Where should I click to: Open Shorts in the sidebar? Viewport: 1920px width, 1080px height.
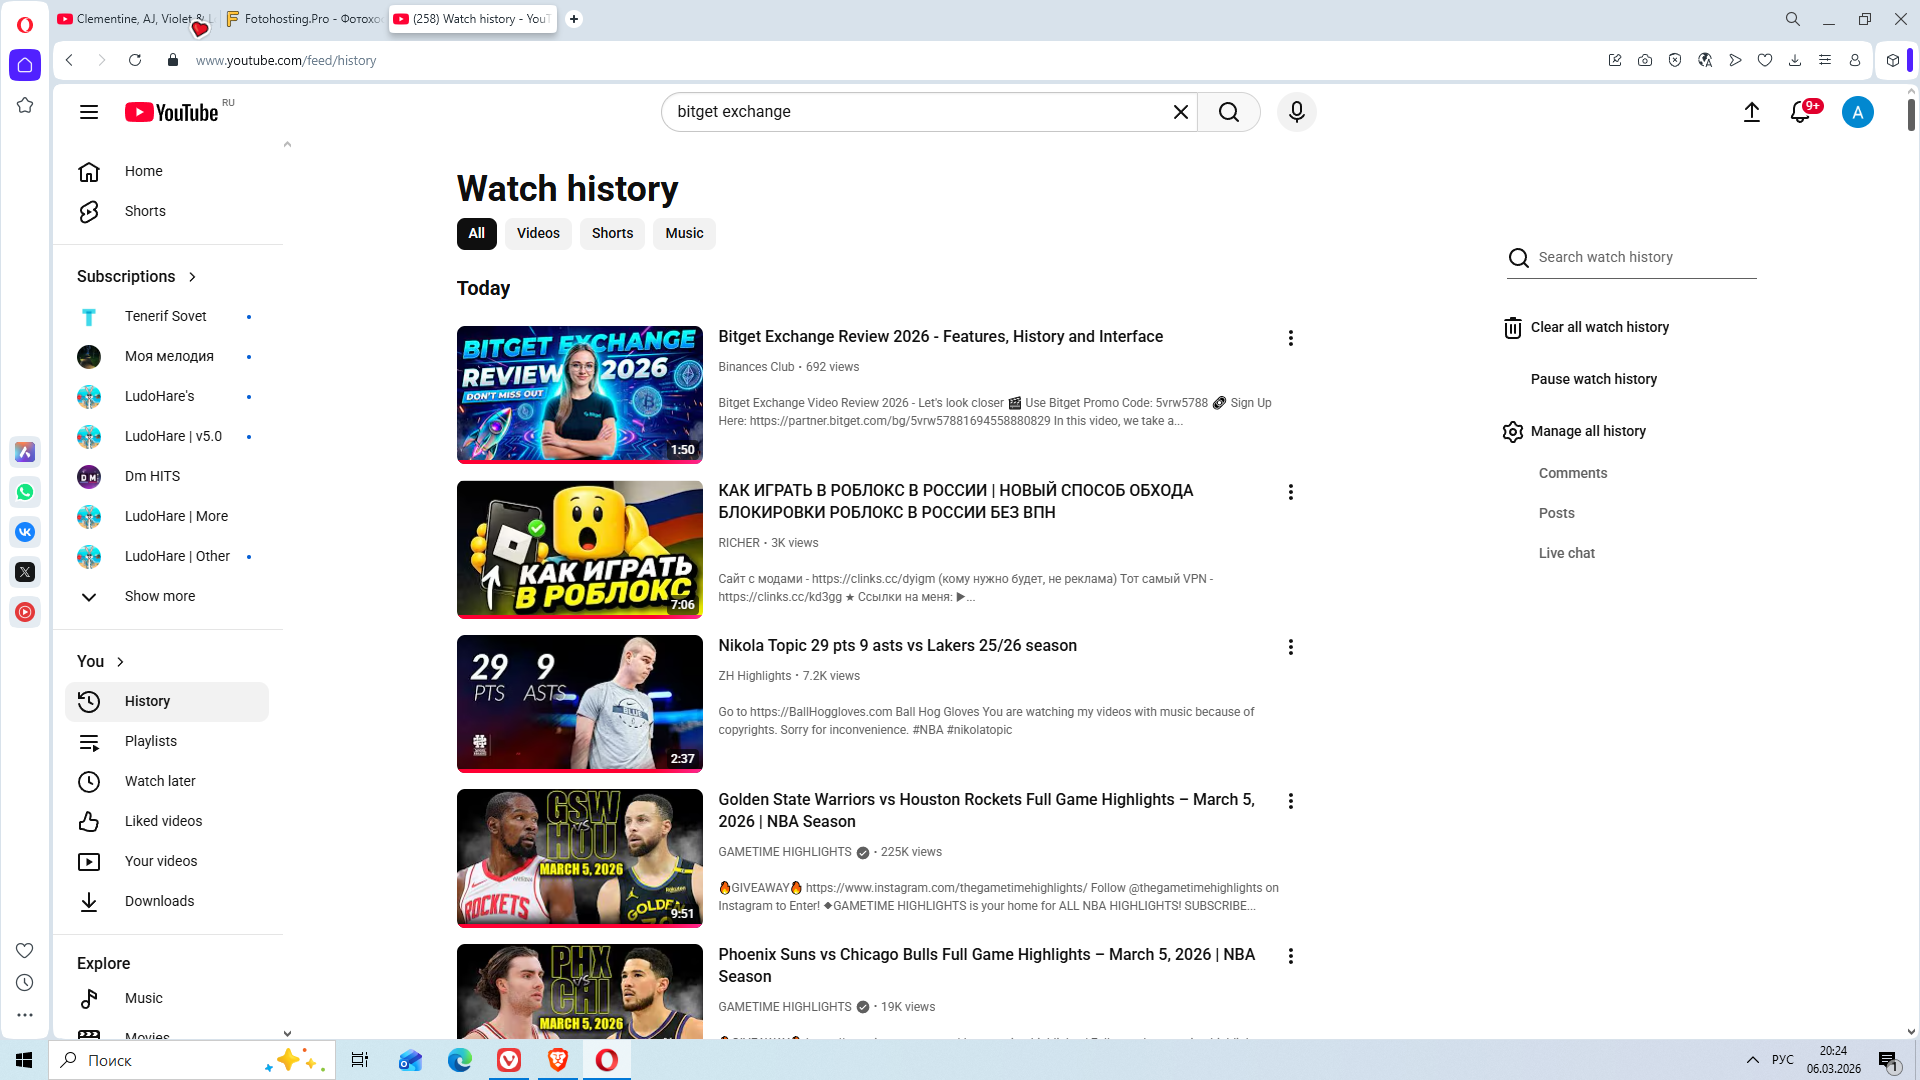click(145, 211)
